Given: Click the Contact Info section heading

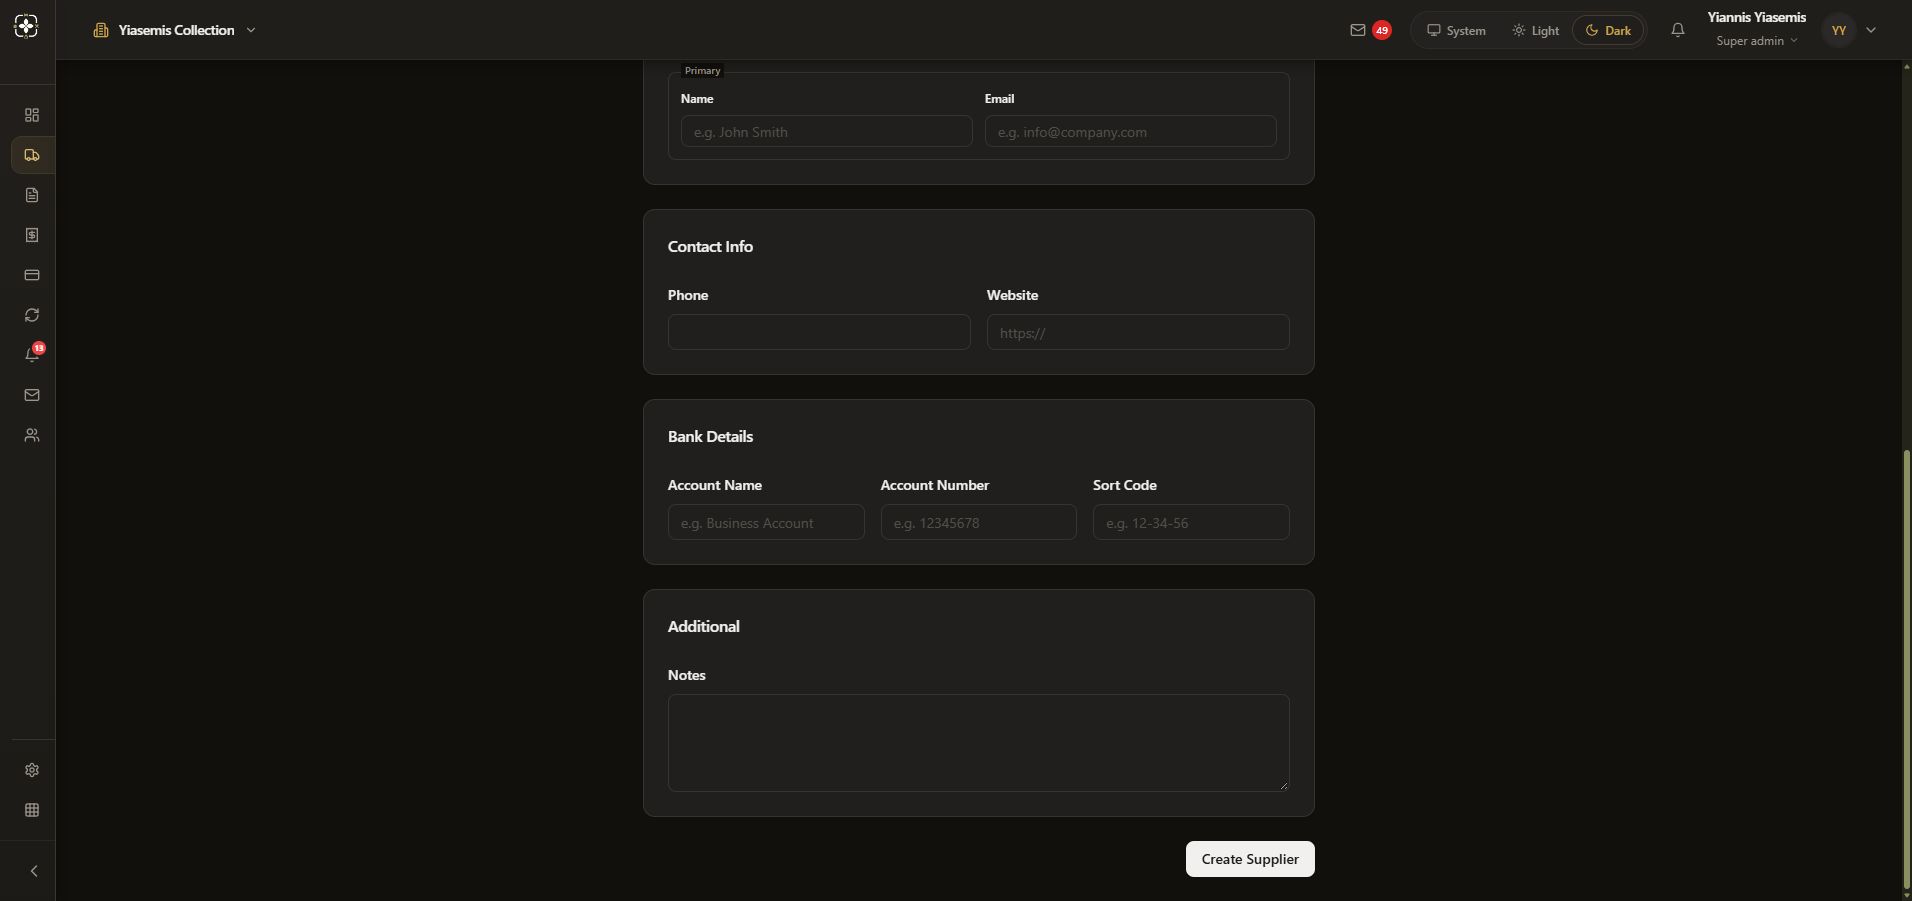Looking at the screenshot, I should point(711,246).
